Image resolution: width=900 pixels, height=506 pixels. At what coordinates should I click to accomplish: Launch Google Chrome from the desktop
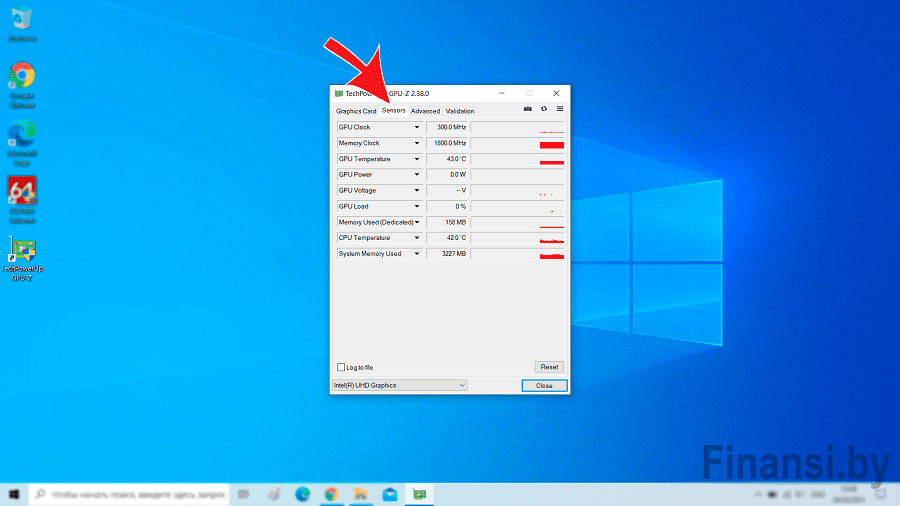click(x=22, y=85)
